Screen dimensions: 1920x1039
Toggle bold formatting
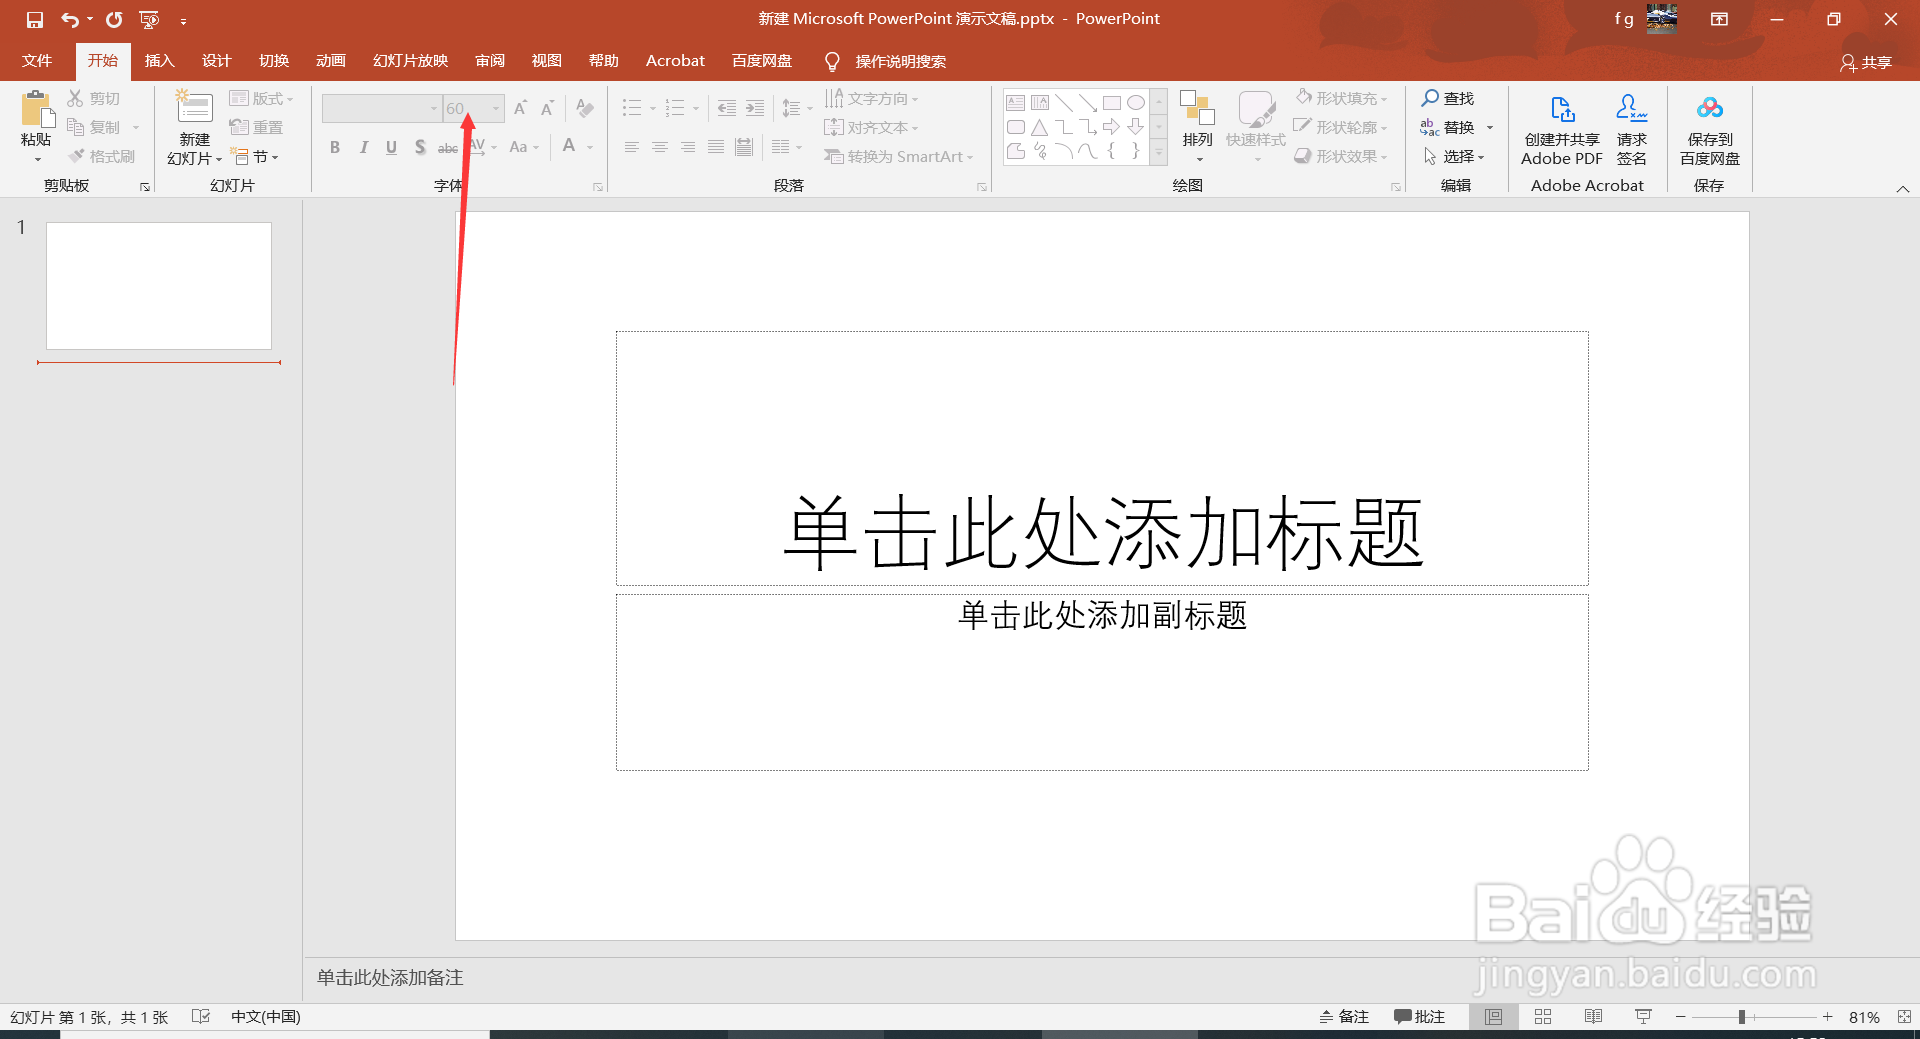335,147
